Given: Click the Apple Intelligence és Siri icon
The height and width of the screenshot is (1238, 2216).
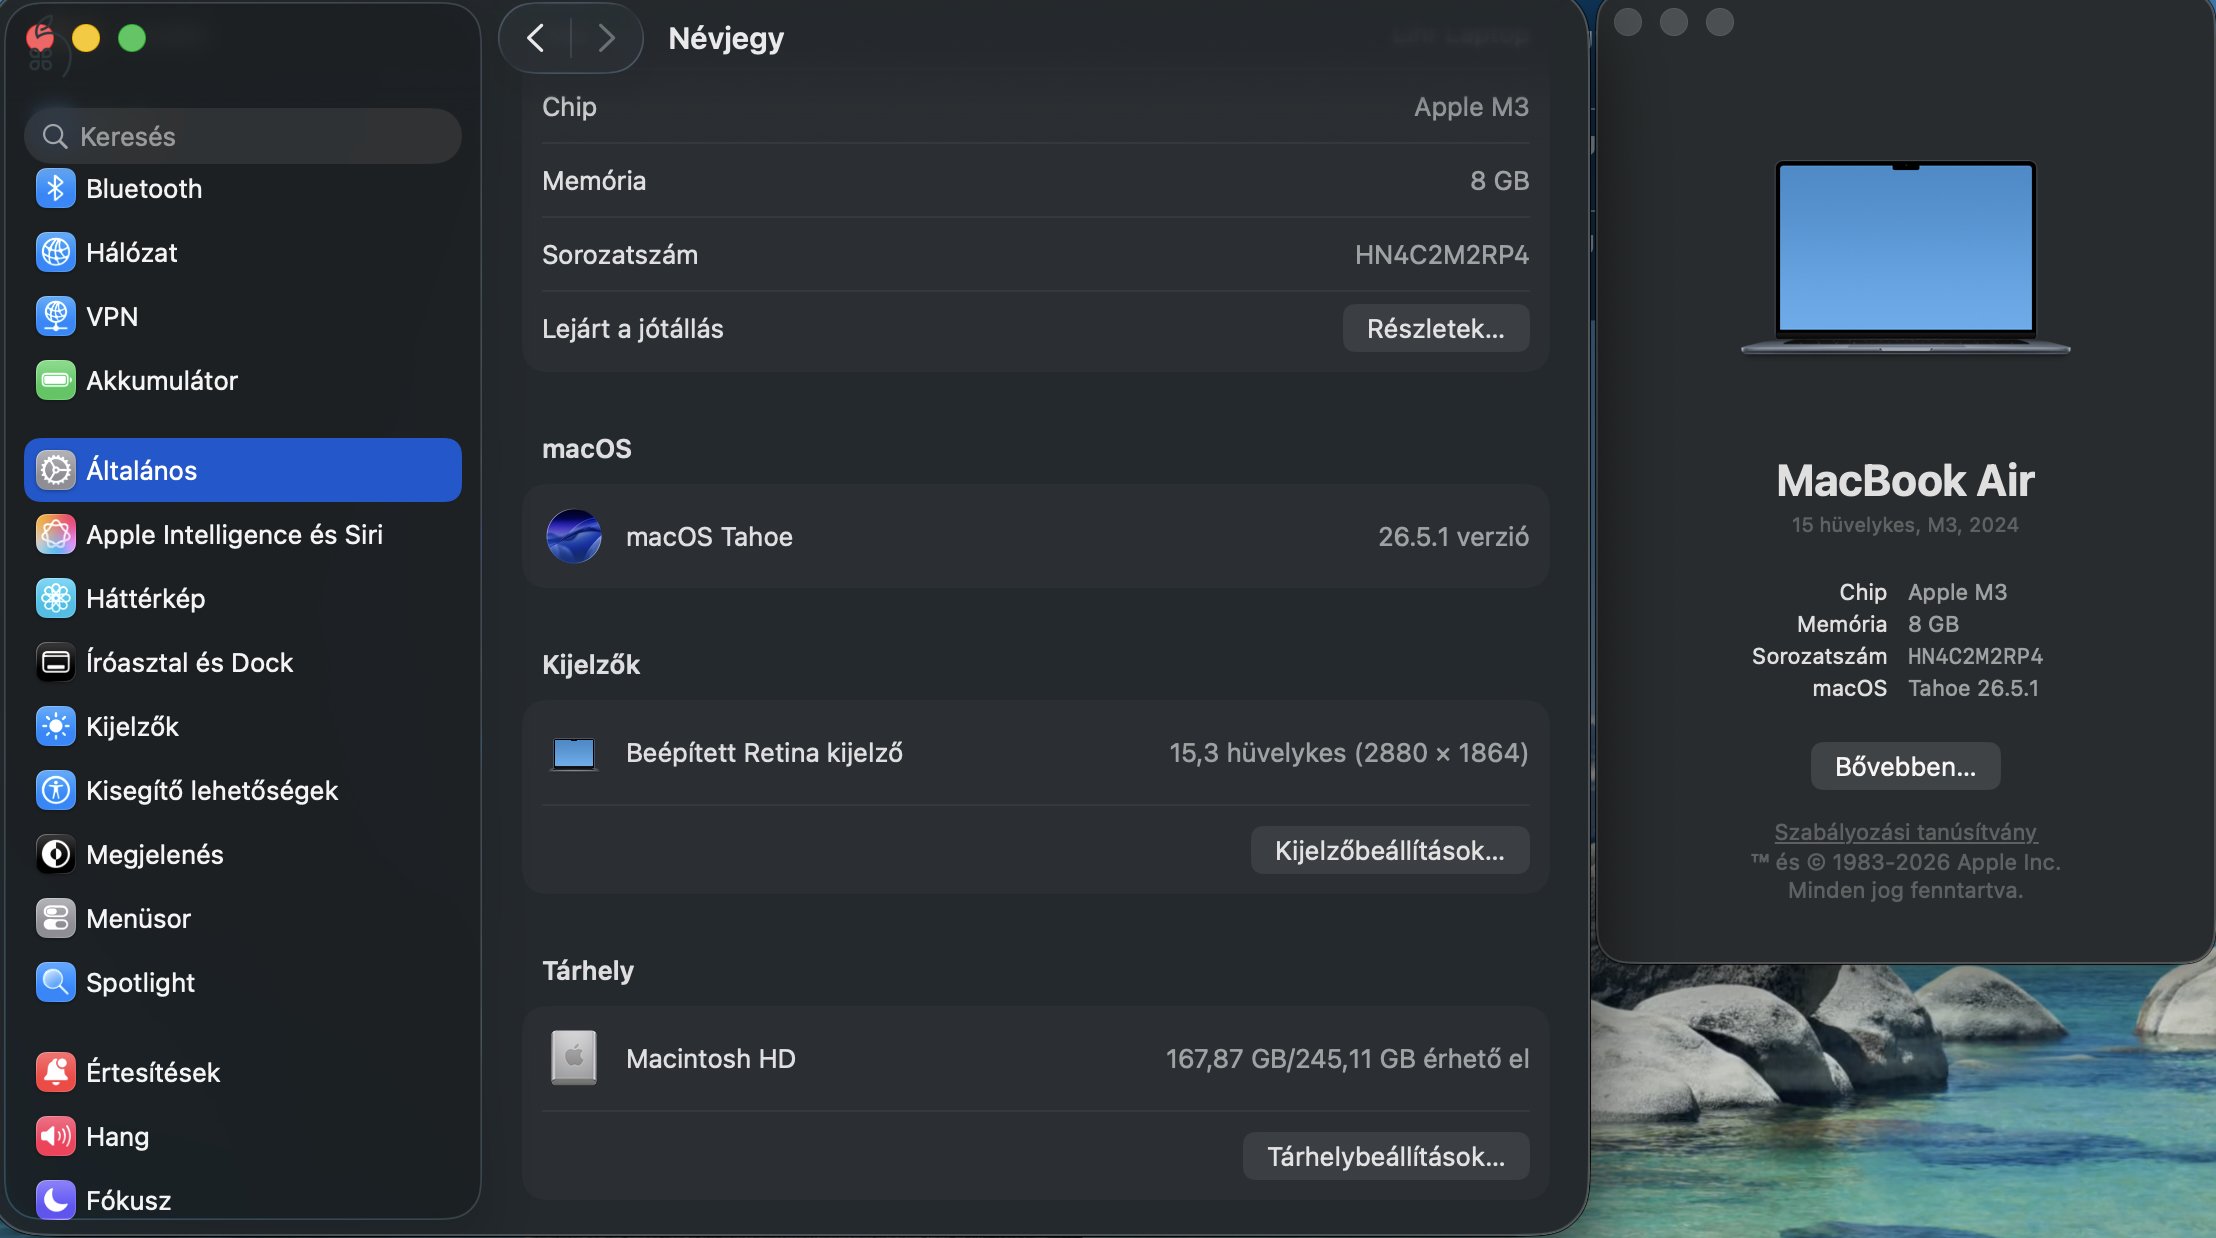Looking at the screenshot, I should (x=56, y=534).
